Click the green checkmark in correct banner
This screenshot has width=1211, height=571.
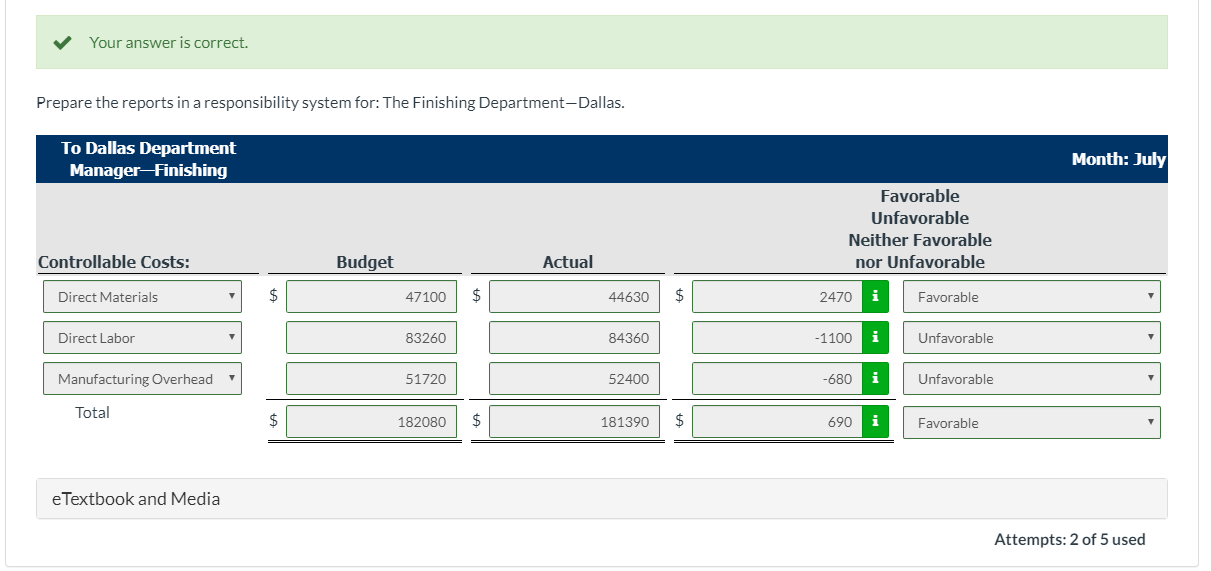[63, 42]
